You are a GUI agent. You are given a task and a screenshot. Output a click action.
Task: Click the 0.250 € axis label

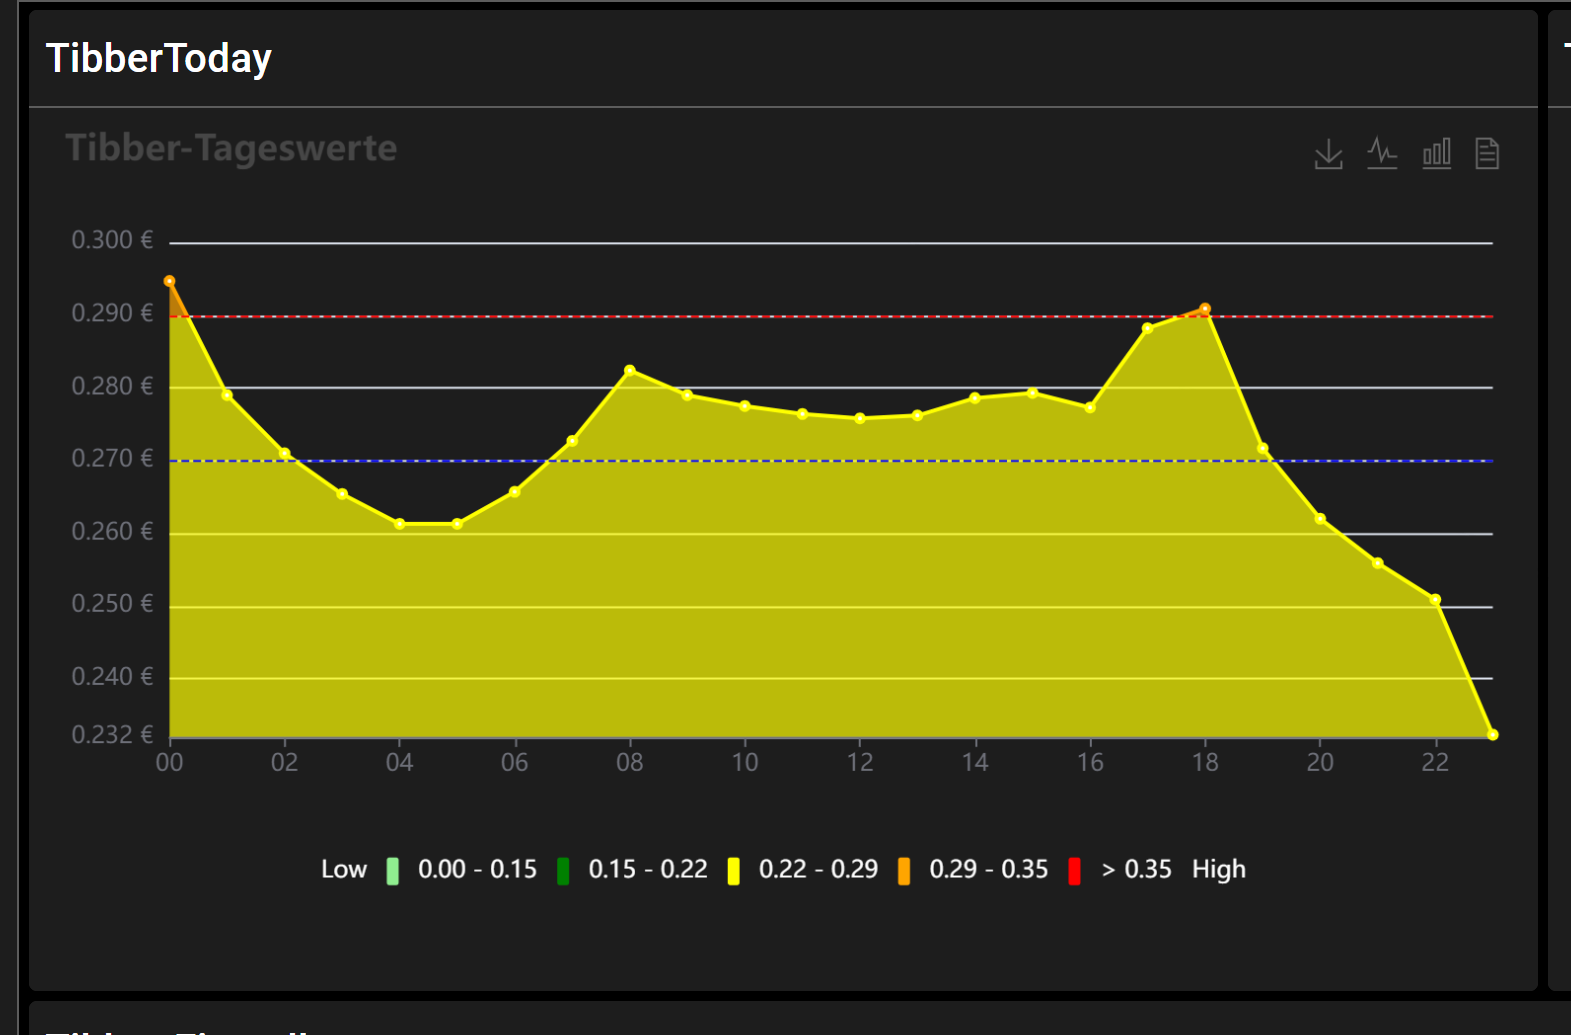[x=112, y=604]
